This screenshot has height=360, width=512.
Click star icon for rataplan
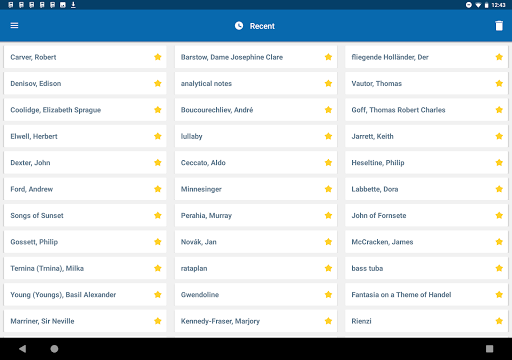click(x=328, y=268)
